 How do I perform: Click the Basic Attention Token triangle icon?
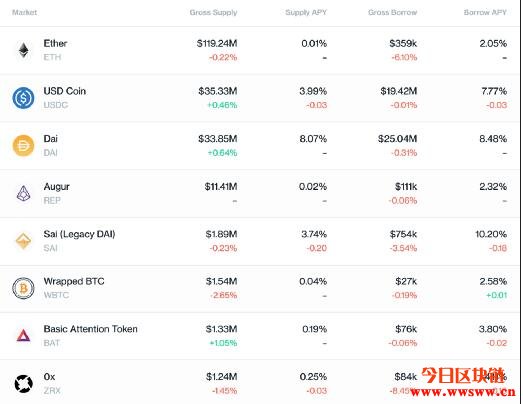(23, 336)
